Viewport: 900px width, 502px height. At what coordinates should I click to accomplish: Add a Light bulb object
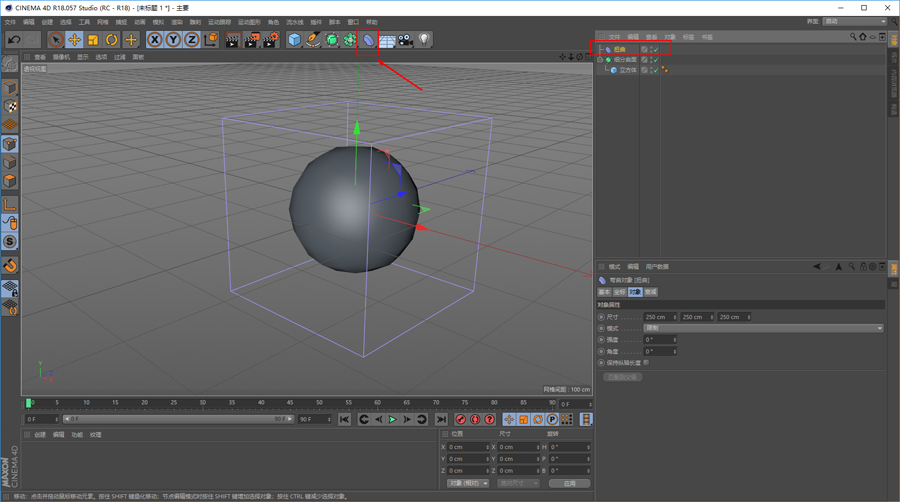[x=424, y=40]
